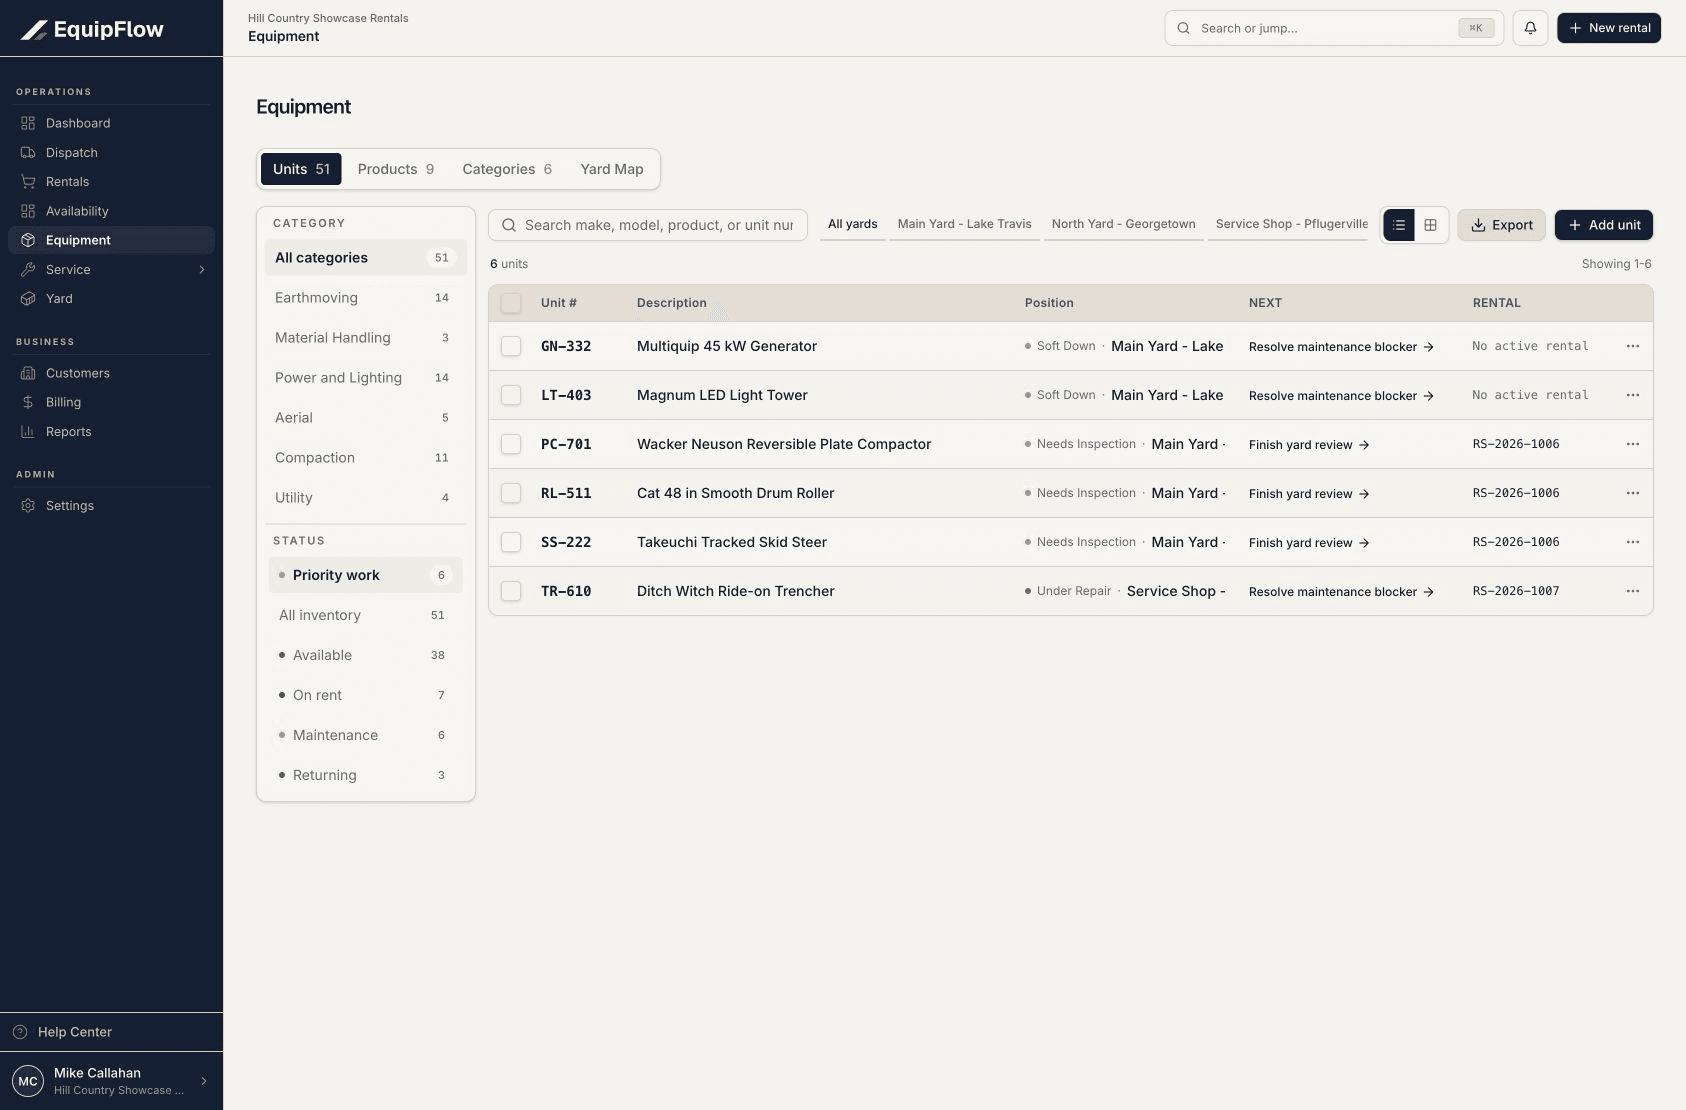Check the TR-610 row checkbox
This screenshot has height=1110, width=1686.
click(x=511, y=591)
